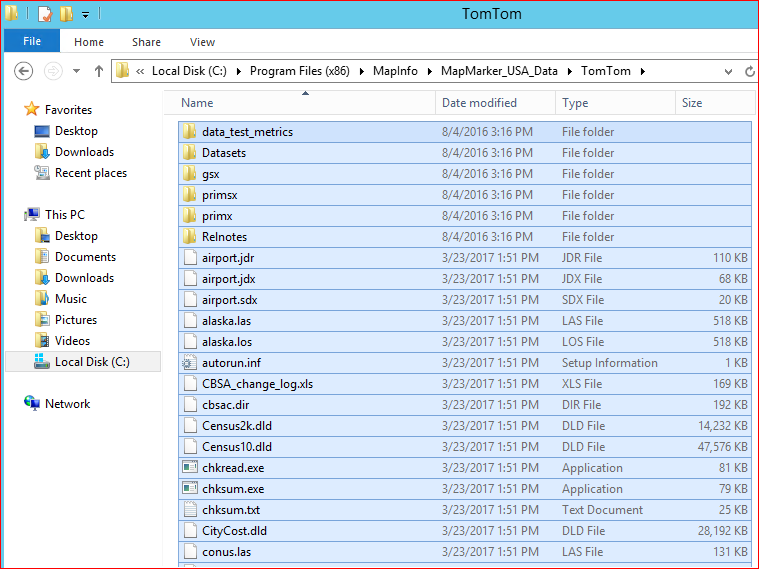
Task: Click the Properties icon in title bar
Action: pyautogui.click(x=45, y=14)
